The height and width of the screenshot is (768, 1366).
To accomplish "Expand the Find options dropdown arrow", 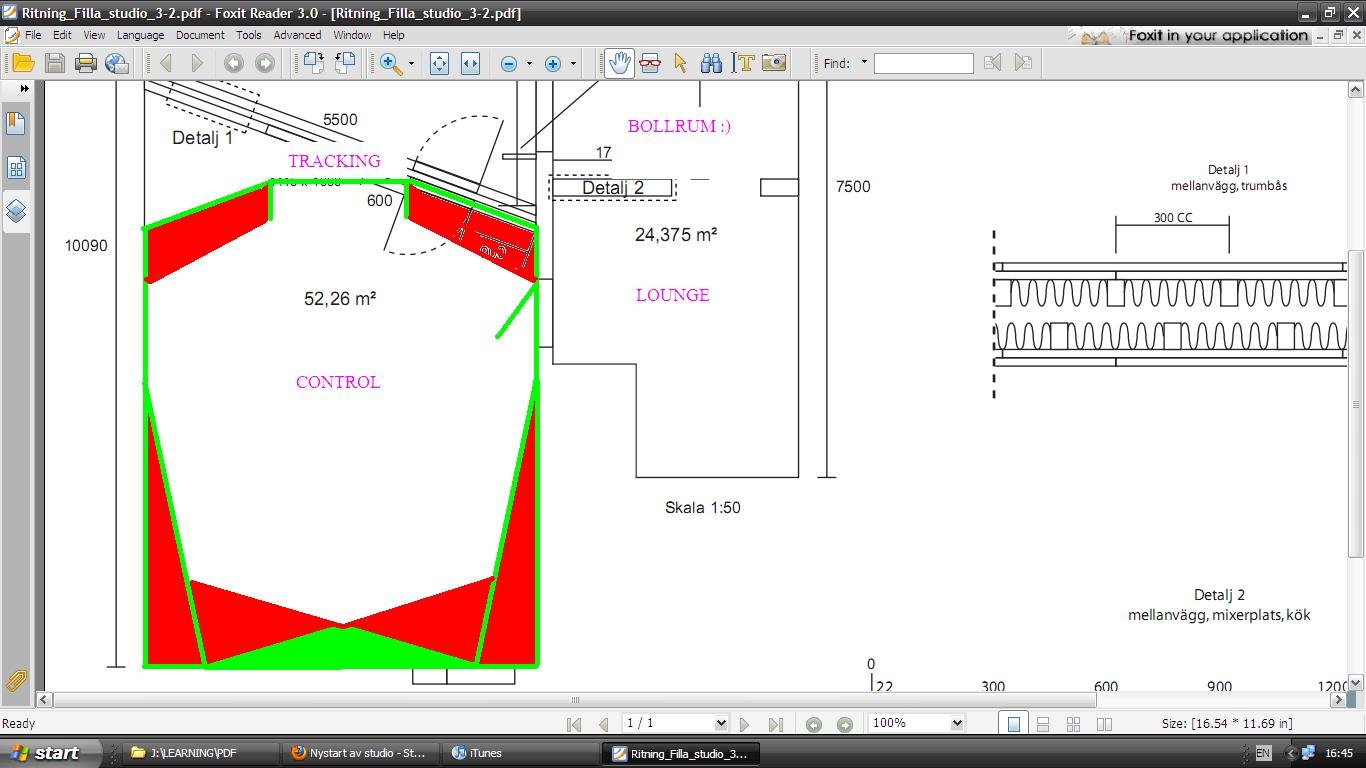I will pyautogui.click(x=864, y=63).
